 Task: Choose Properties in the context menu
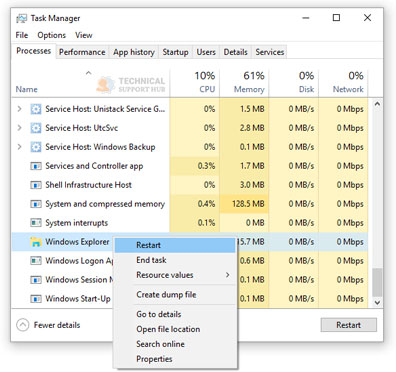pos(175,359)
